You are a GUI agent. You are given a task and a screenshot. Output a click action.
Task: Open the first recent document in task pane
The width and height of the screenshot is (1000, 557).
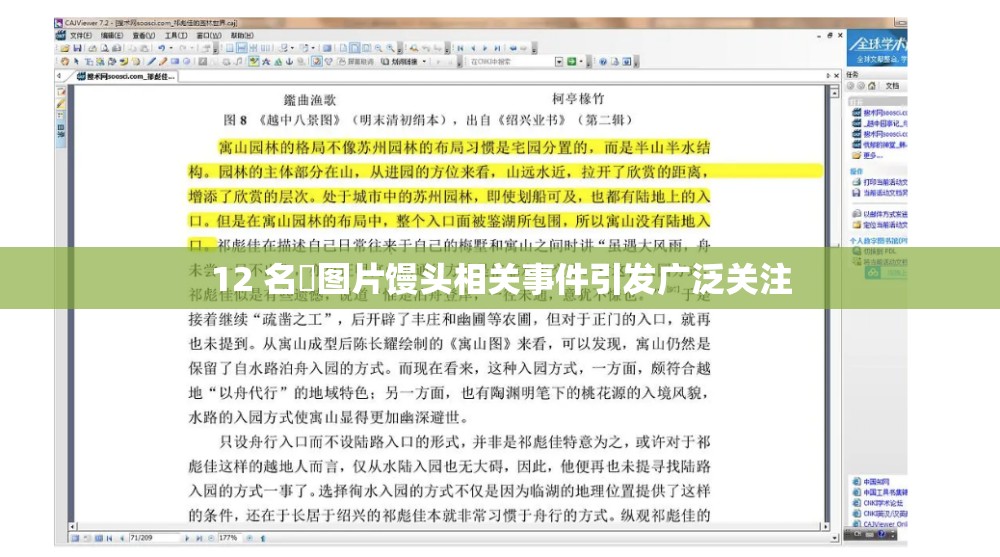880,112
